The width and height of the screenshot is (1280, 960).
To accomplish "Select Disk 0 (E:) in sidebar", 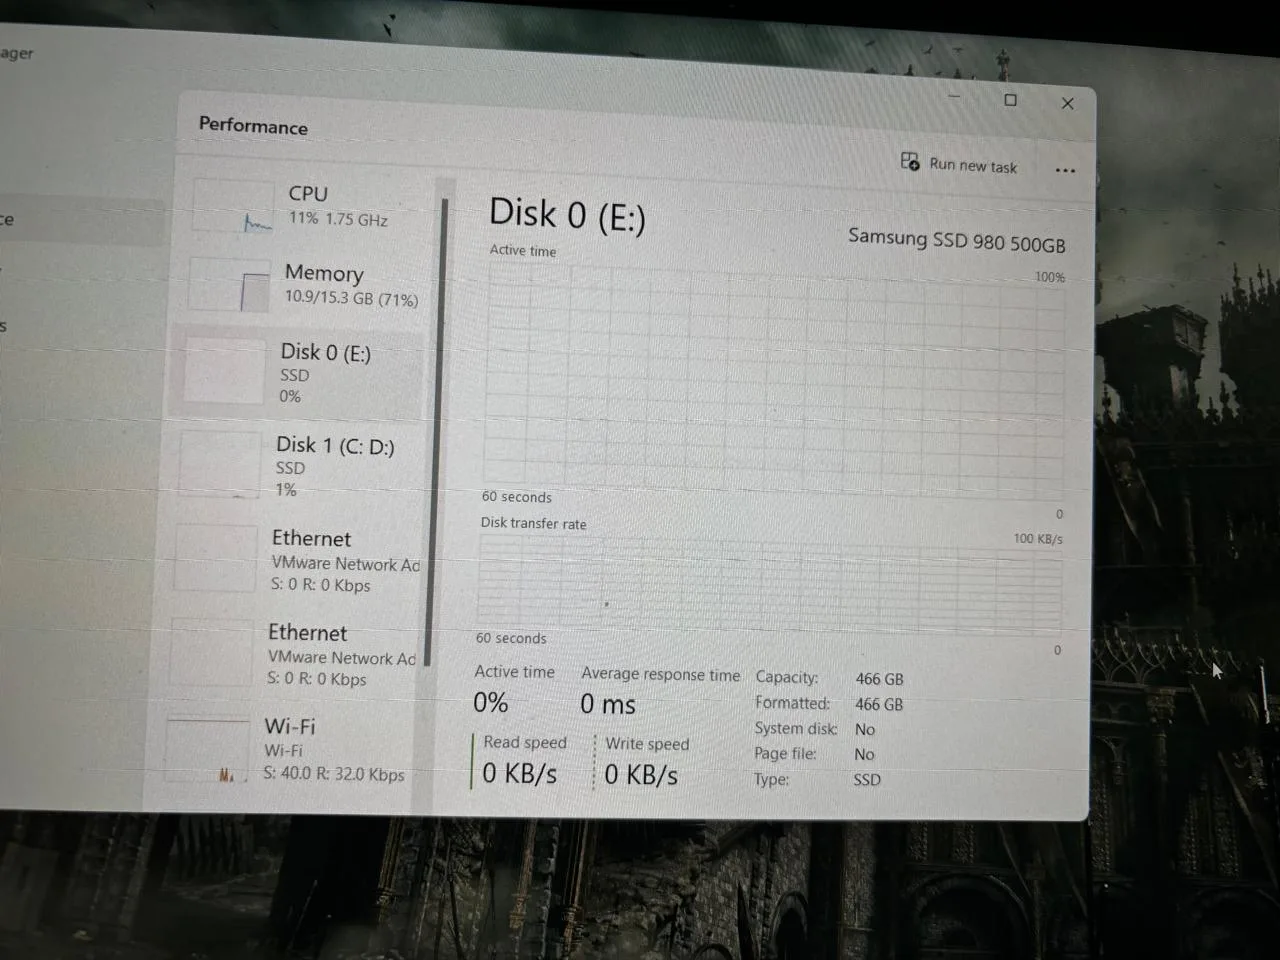I will coord(300,373).
